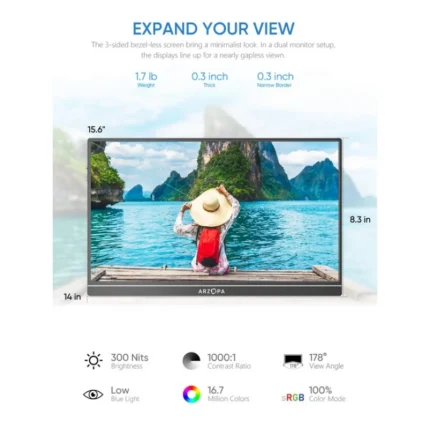This screenshot has height=430, width=430.
Task: Click the 14 in width label
Action: [72, 296]
